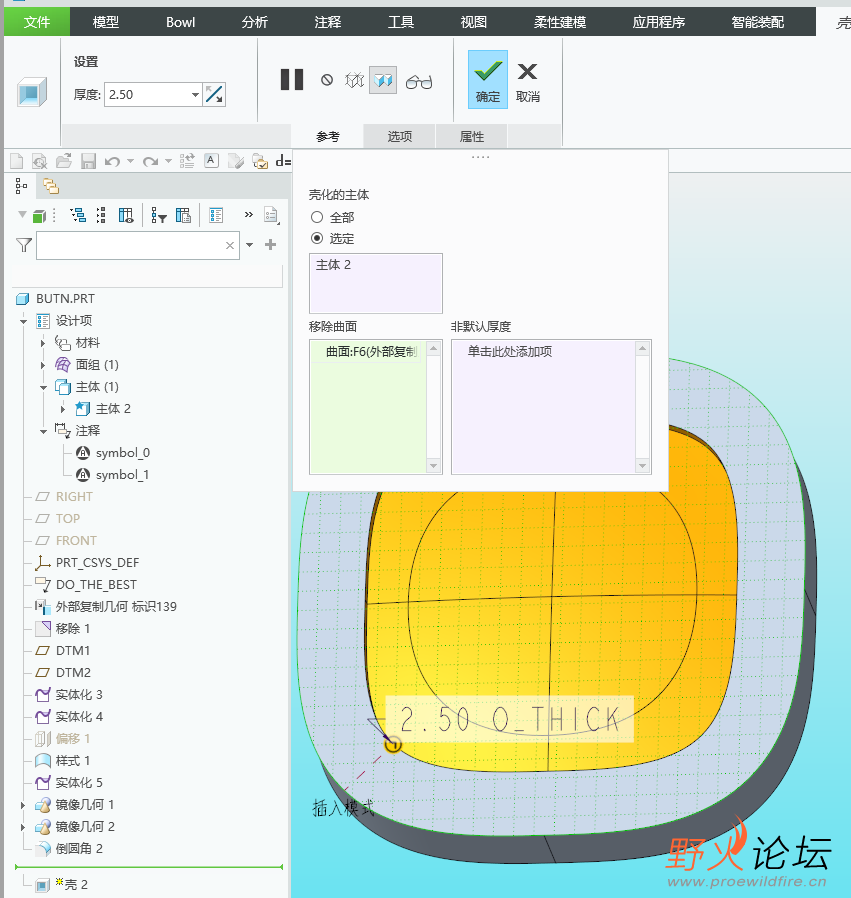Click the 主体 2 collector entry
The image size is (851, 898).
pyautogui.click(x=333, y=265)
